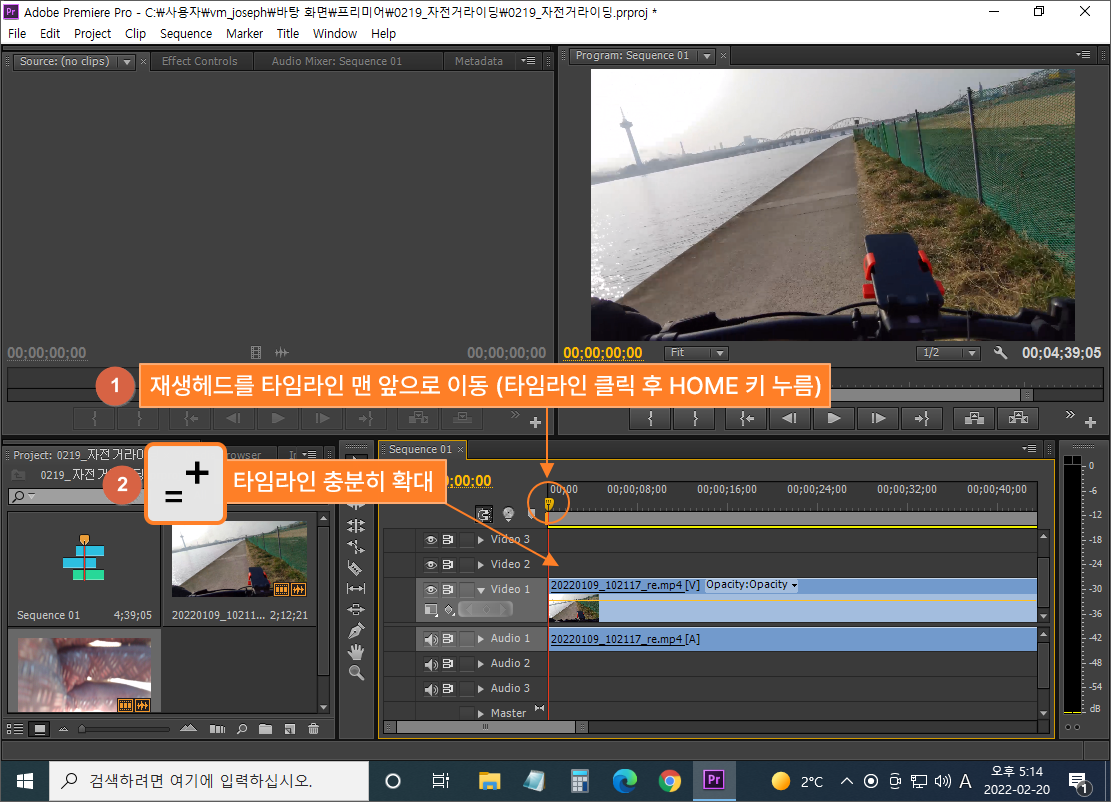Viewport: 1111px width, 802px height.
Task: Click Play in Program monitor
Action: [834, 419]
